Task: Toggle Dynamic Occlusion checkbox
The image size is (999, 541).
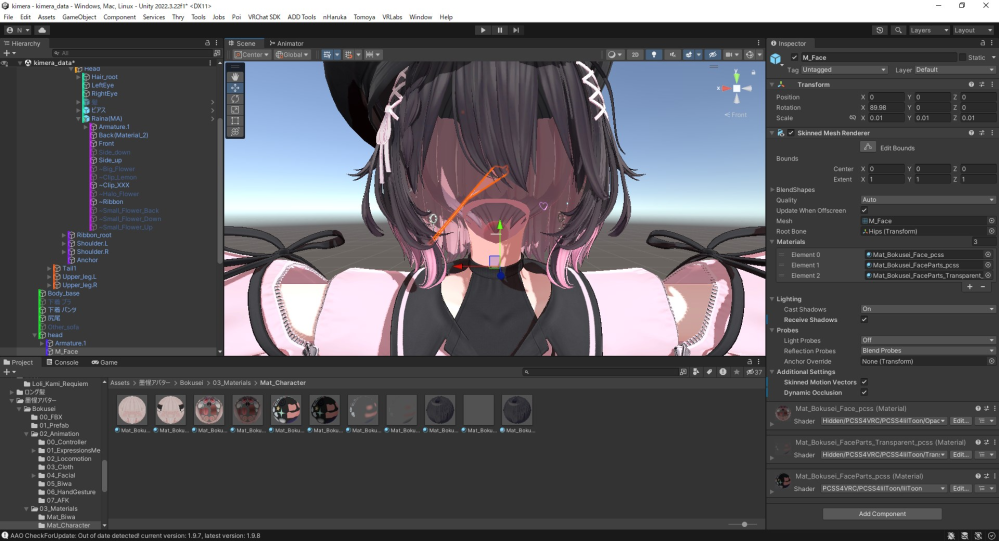Action: point(865,393)
